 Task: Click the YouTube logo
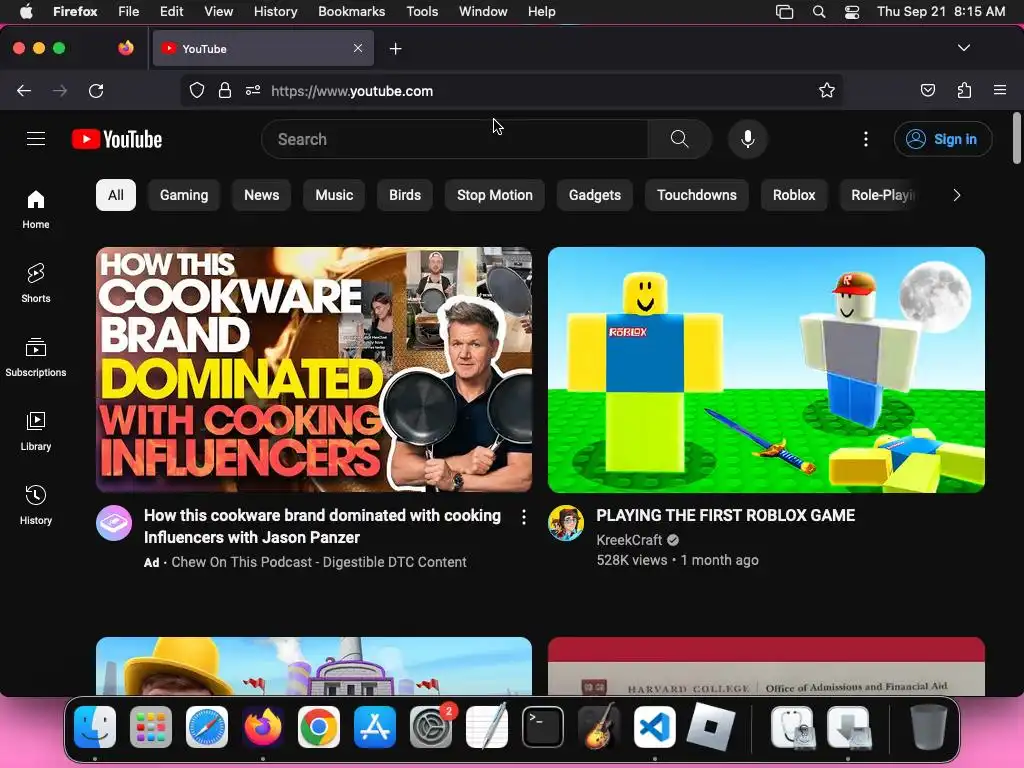117,139
